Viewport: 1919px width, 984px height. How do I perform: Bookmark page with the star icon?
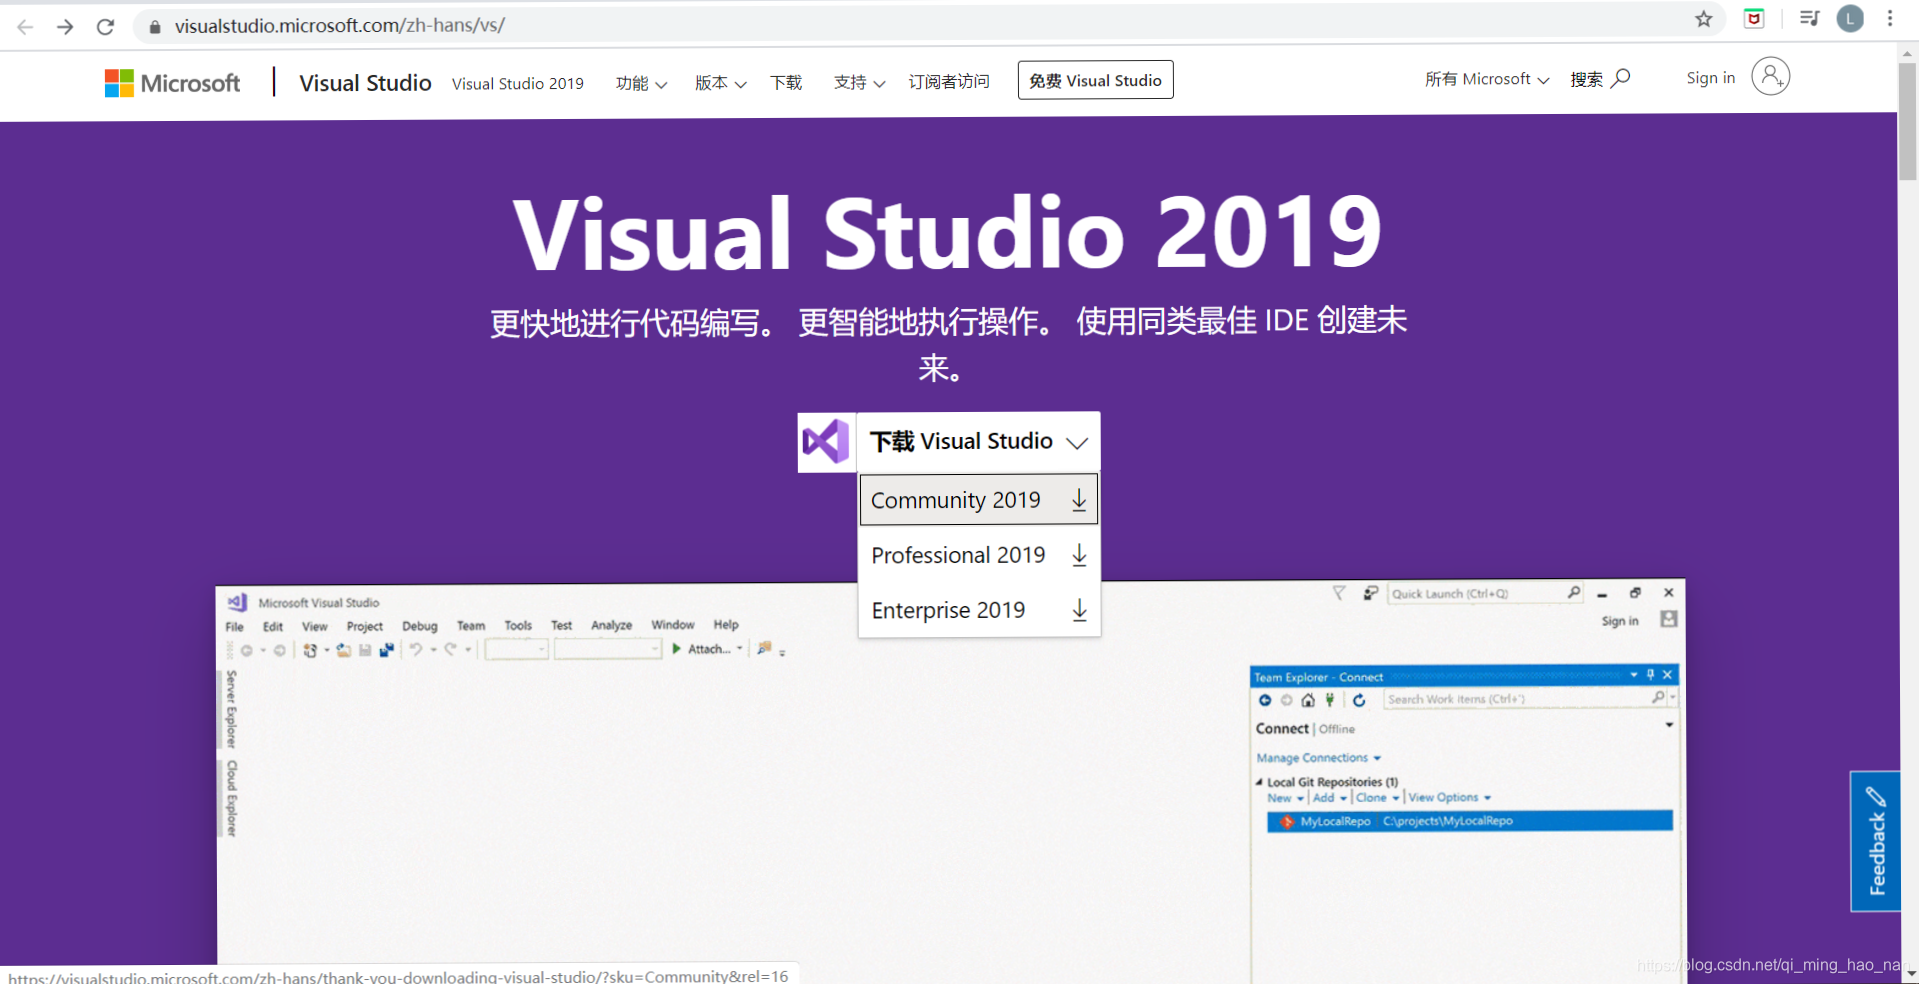click(x=1704, y=19)
